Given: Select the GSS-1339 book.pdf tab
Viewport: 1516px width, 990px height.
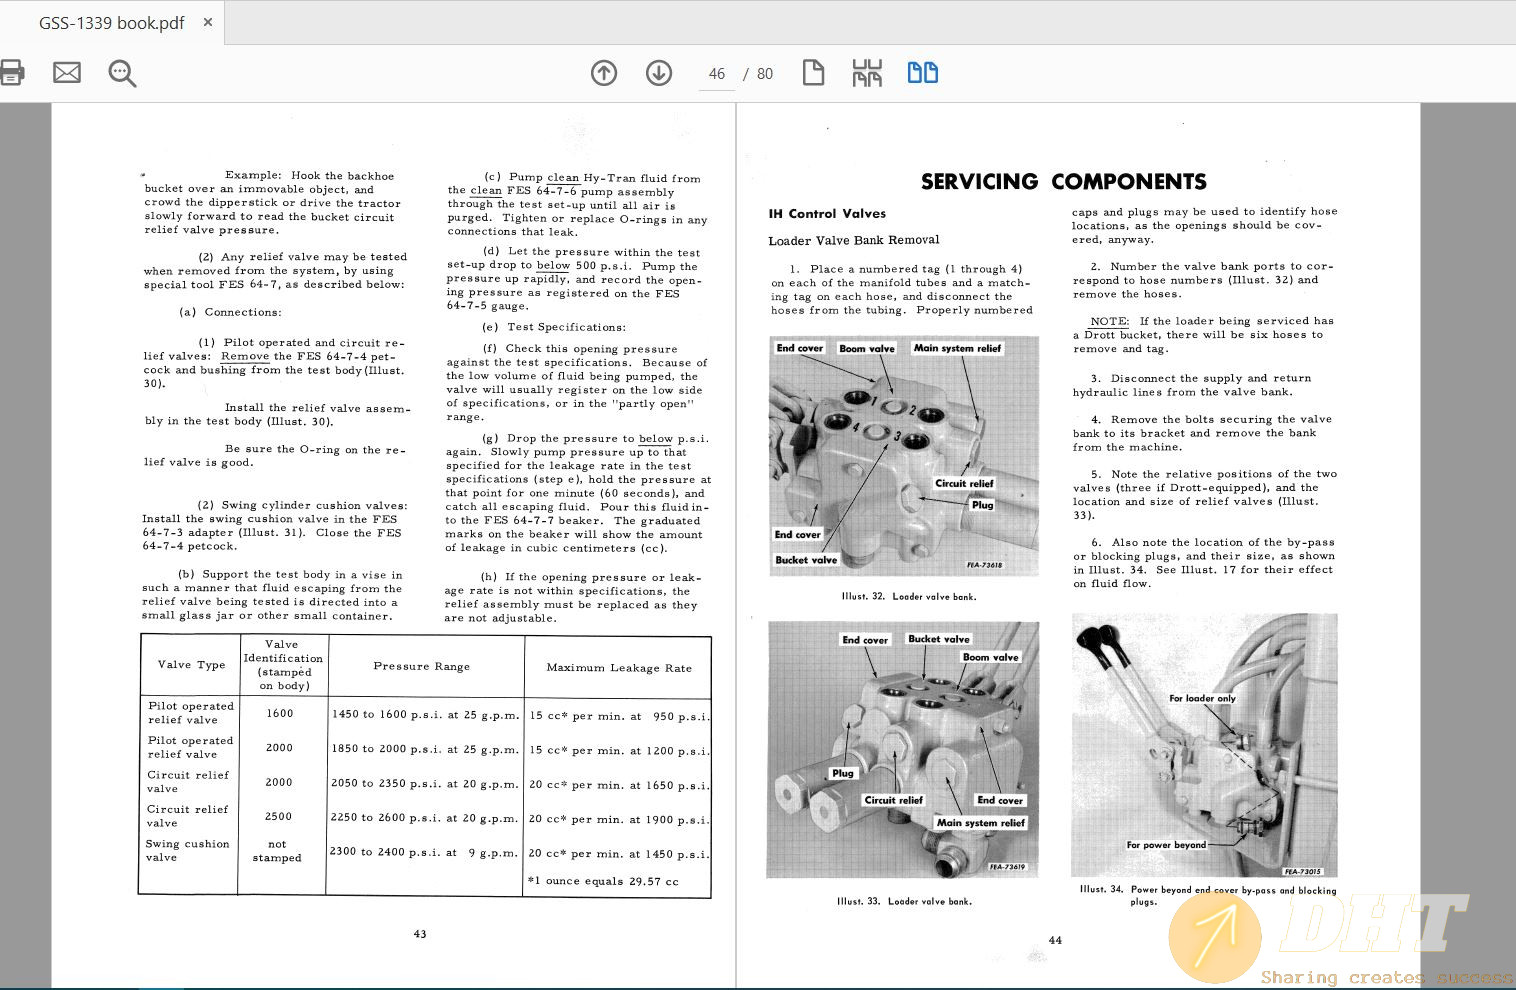Looking at the screenshot, I should coord(111,22).
